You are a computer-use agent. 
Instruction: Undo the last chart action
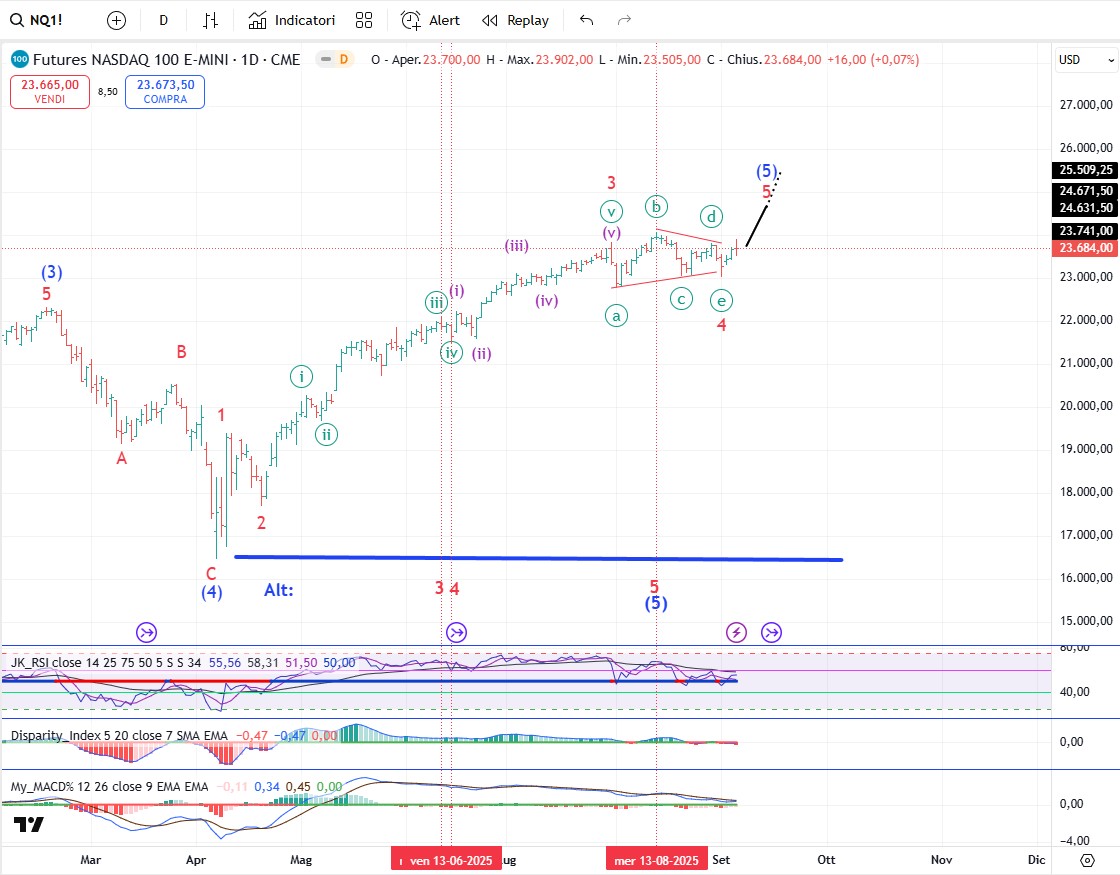point(586,21)
